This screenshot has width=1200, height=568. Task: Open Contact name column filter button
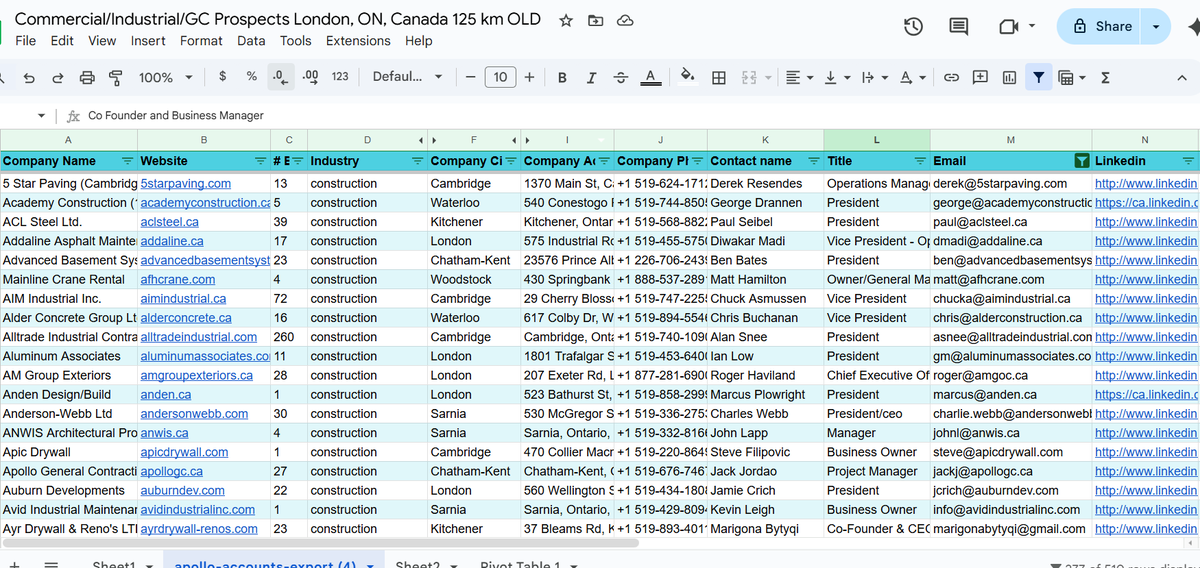813,161
